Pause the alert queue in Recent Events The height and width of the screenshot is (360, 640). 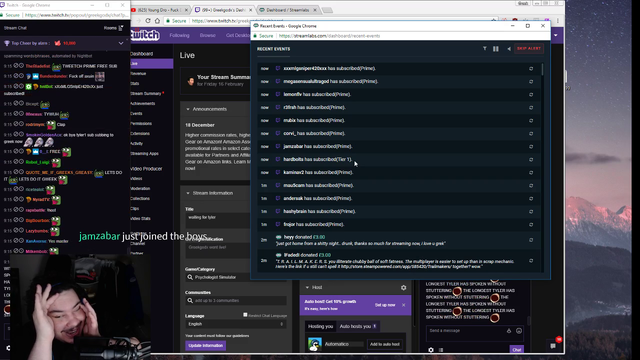coord(496,49)
